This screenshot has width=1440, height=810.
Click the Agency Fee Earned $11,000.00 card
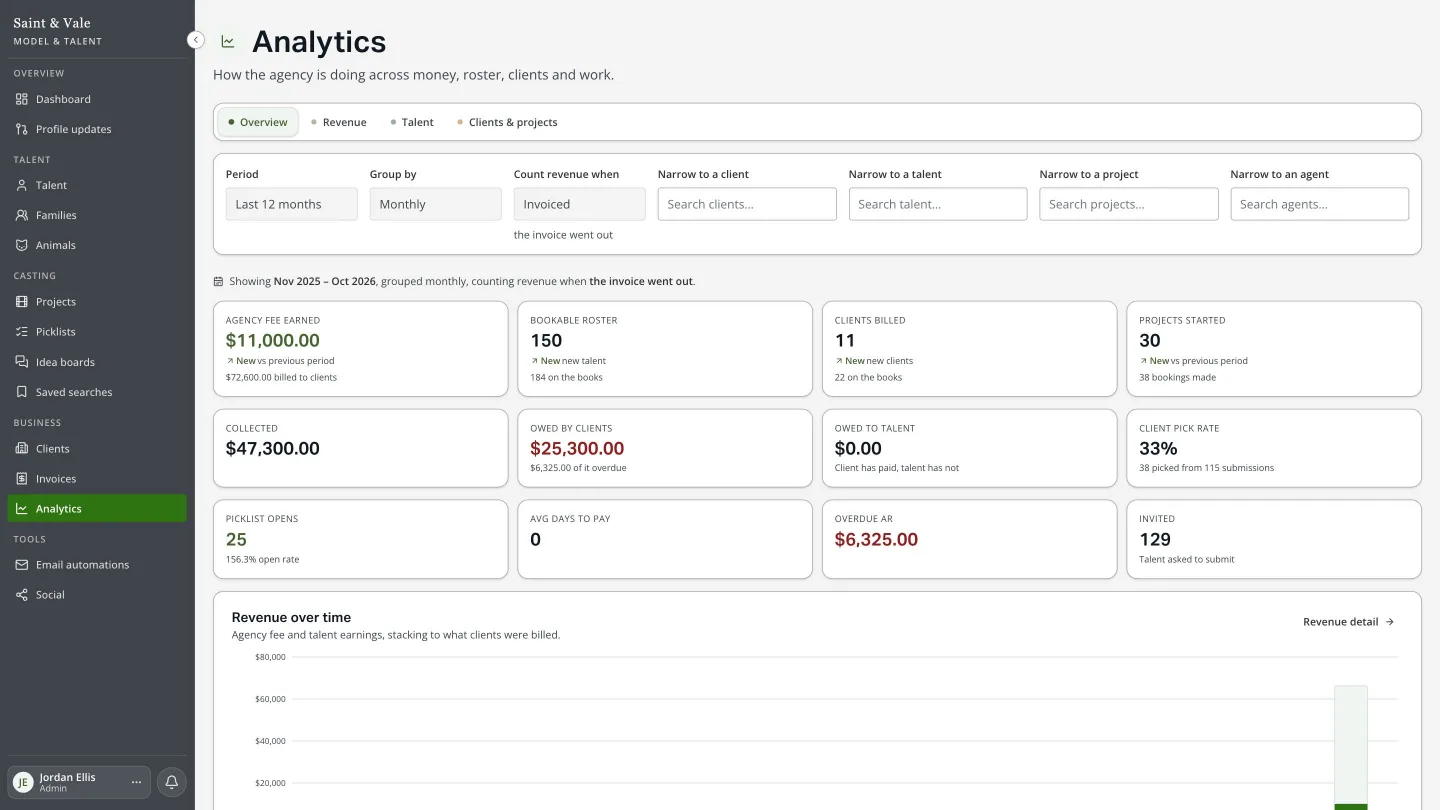pos(360,349)
